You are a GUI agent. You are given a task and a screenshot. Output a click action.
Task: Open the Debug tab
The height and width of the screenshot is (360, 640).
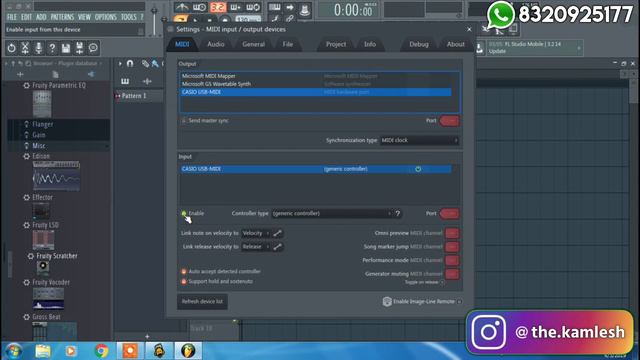click(419, 44)
